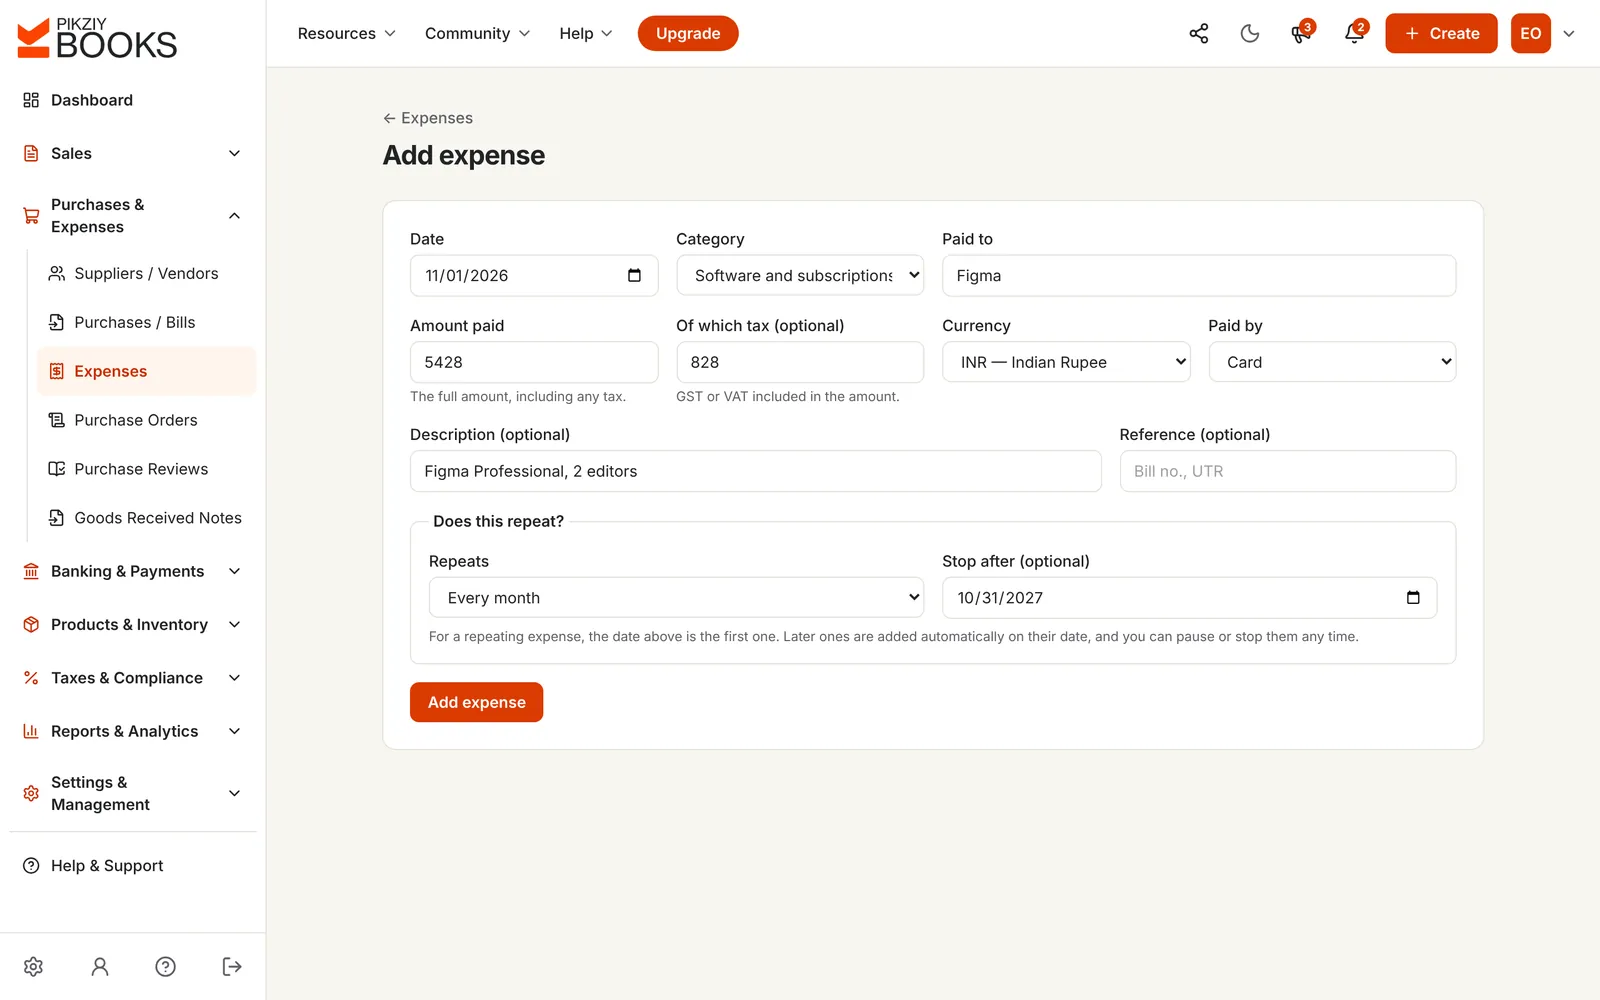Expand Taxes & Compliance section
This screenshot has height=1000, width=1600.
pos(132,678)
